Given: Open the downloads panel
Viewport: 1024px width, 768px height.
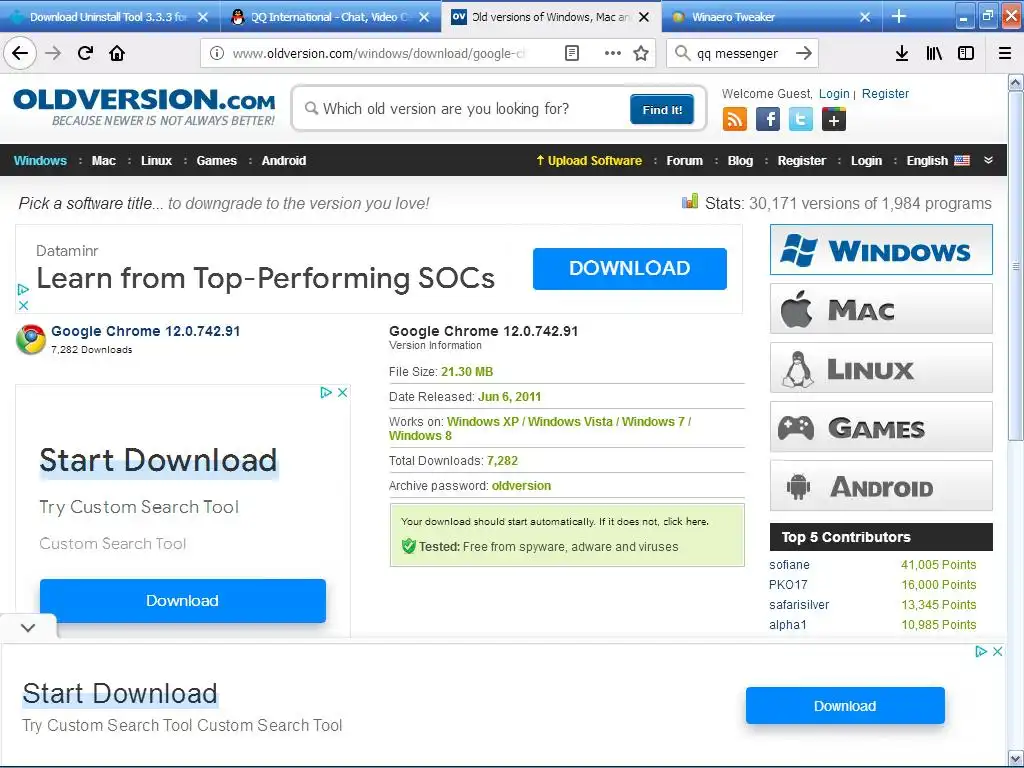Looking at the screenshot, I should coord(902,54).
